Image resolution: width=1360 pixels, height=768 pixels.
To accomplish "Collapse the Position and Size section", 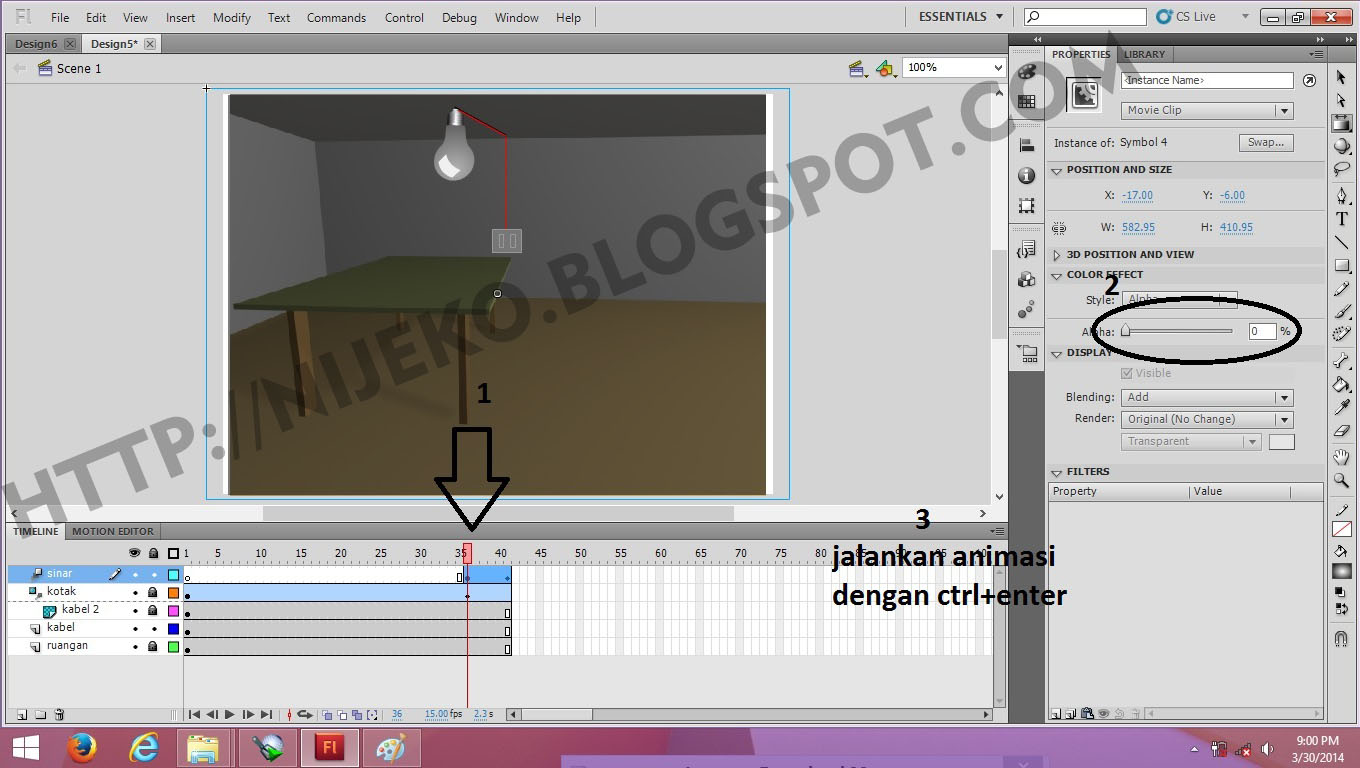I will tap(1057, 170).
